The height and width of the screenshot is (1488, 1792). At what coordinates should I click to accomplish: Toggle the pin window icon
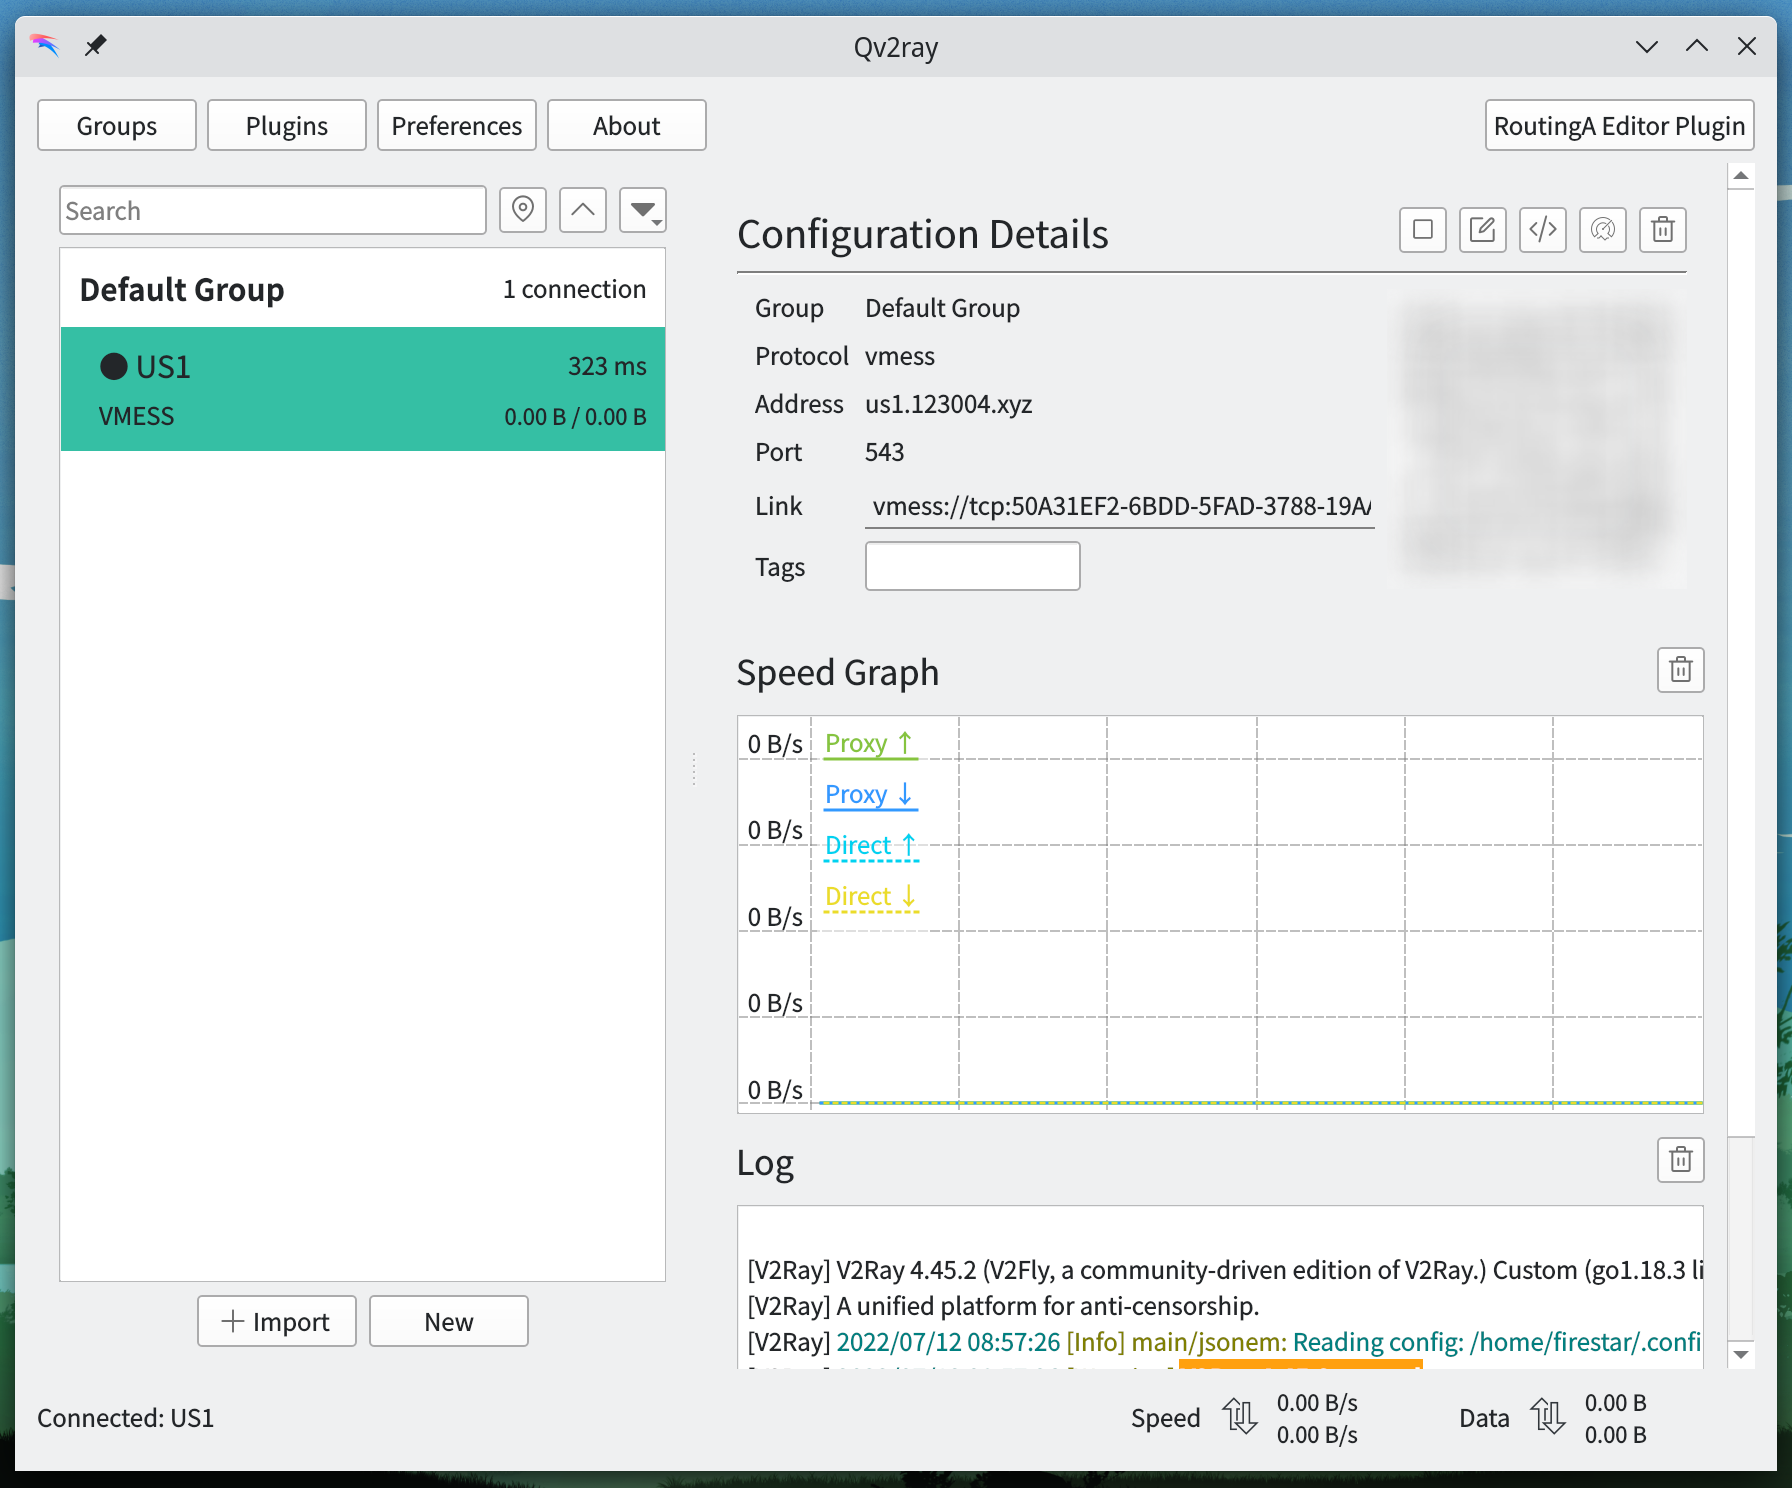point(95,46)
